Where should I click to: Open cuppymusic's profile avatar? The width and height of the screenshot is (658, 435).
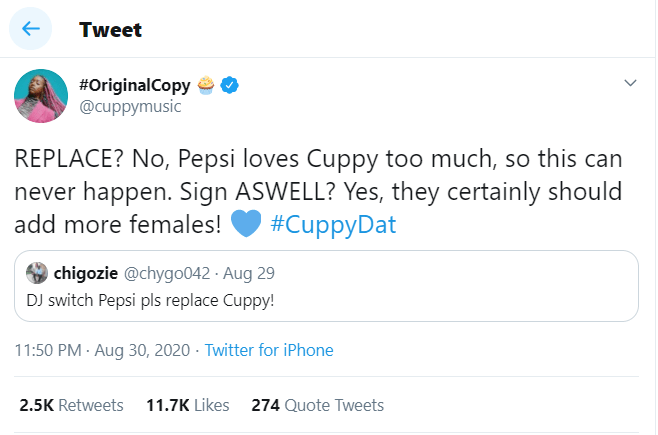[x=40, y=96]
